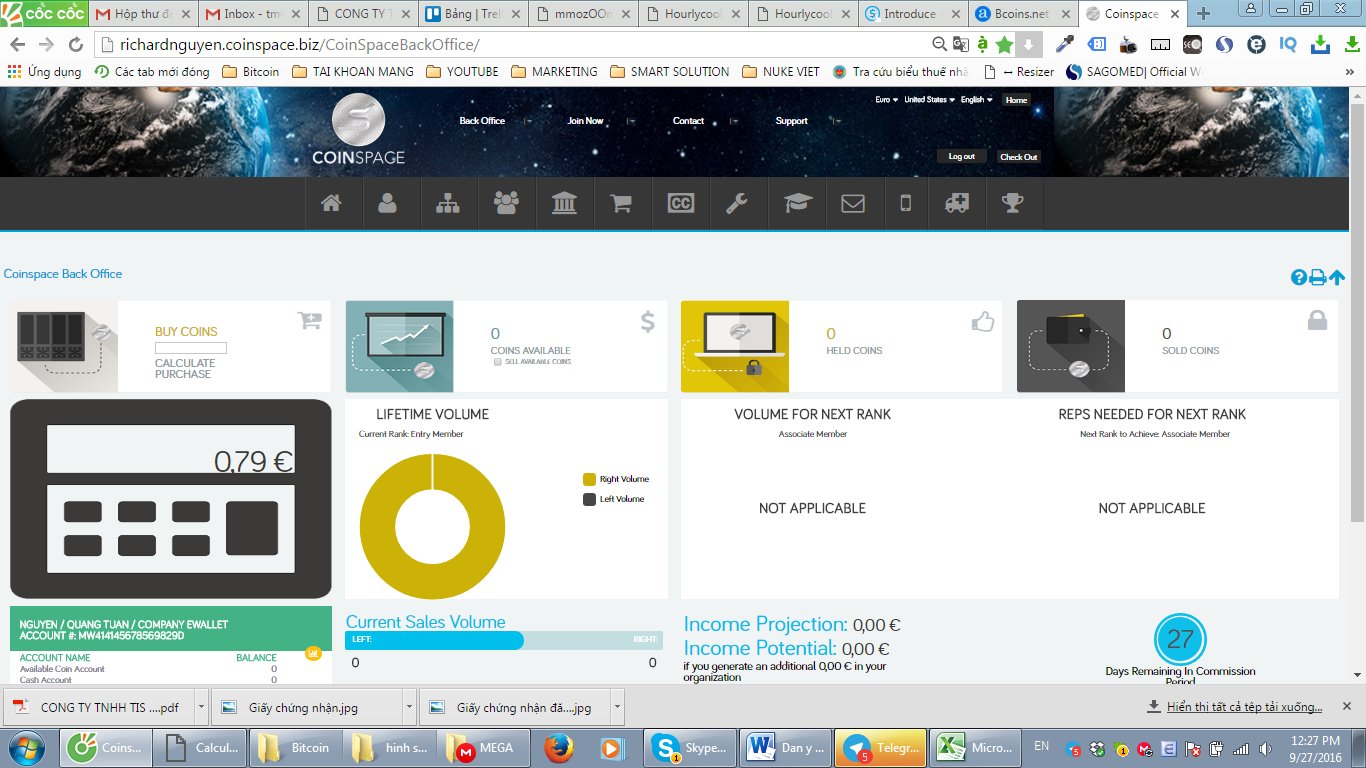This screenshot has height=768, width=1366.
Task: Click the thumbs up icon on Held Coins card
Action: pos(983,321)
